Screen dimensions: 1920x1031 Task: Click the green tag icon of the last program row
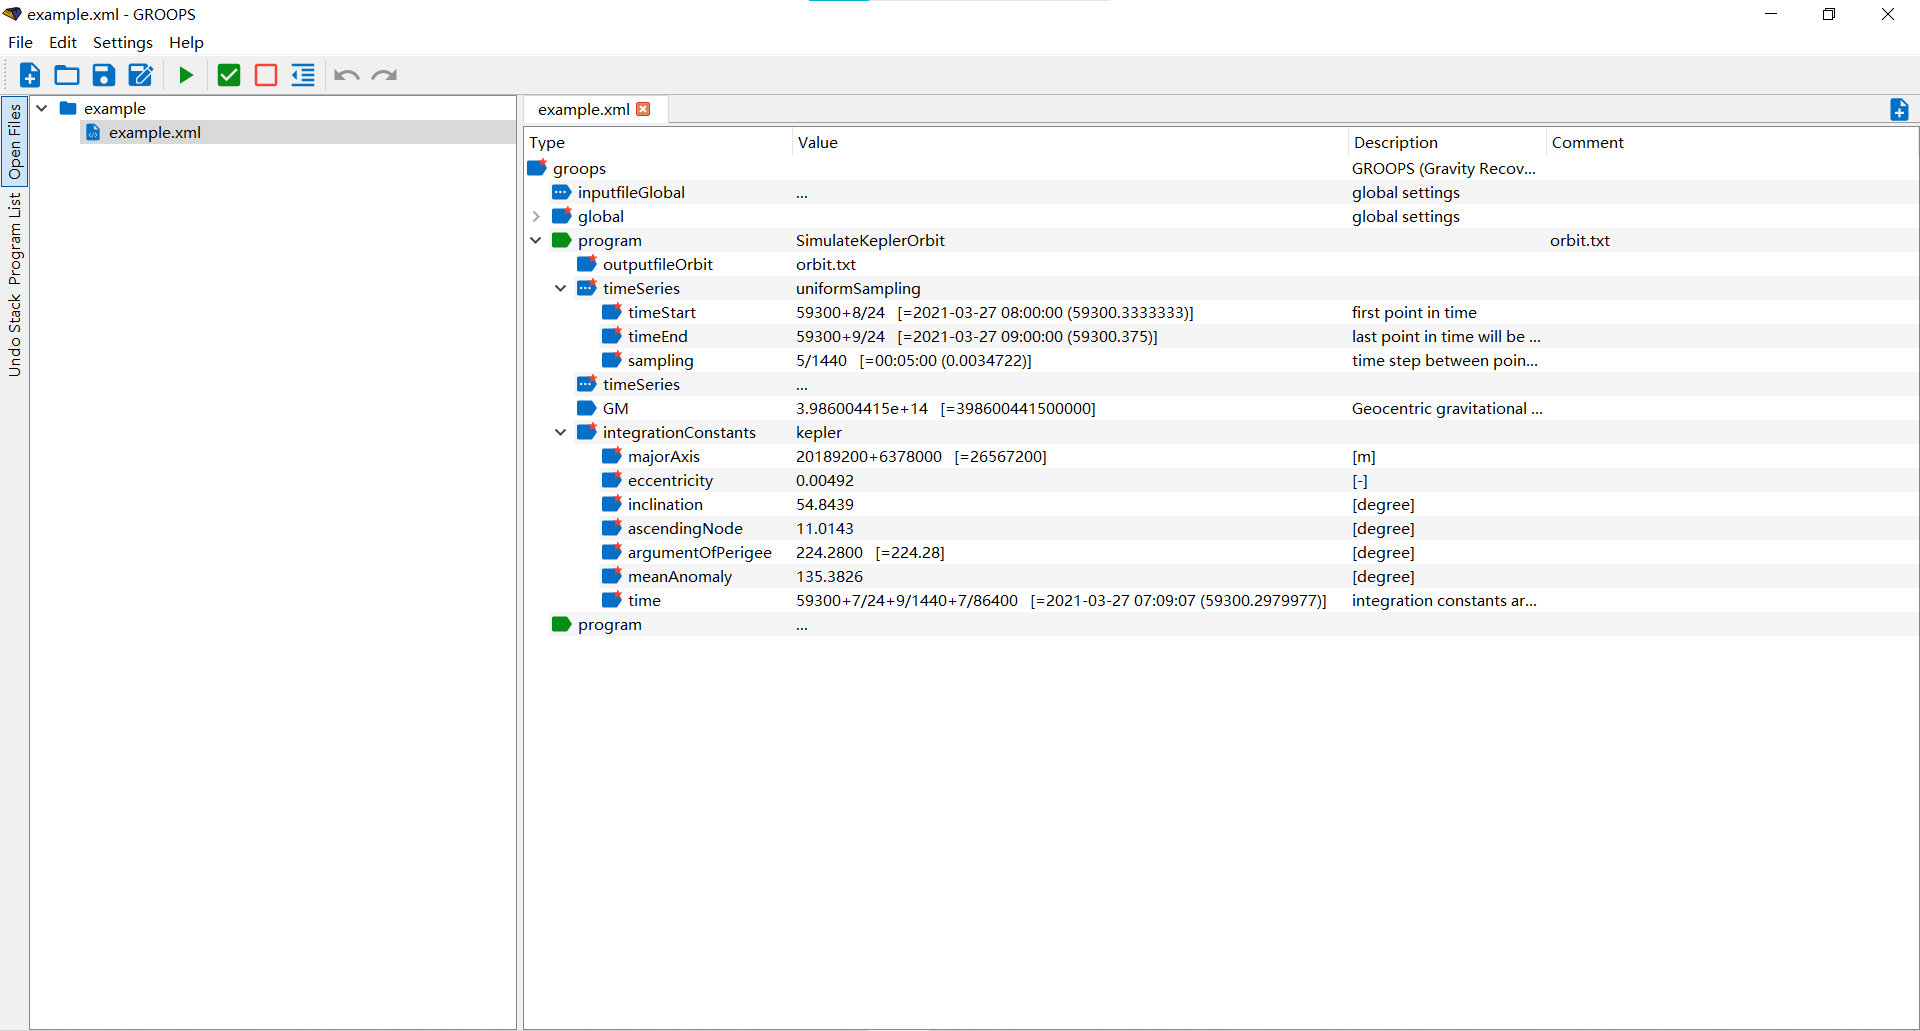(561, 624)
